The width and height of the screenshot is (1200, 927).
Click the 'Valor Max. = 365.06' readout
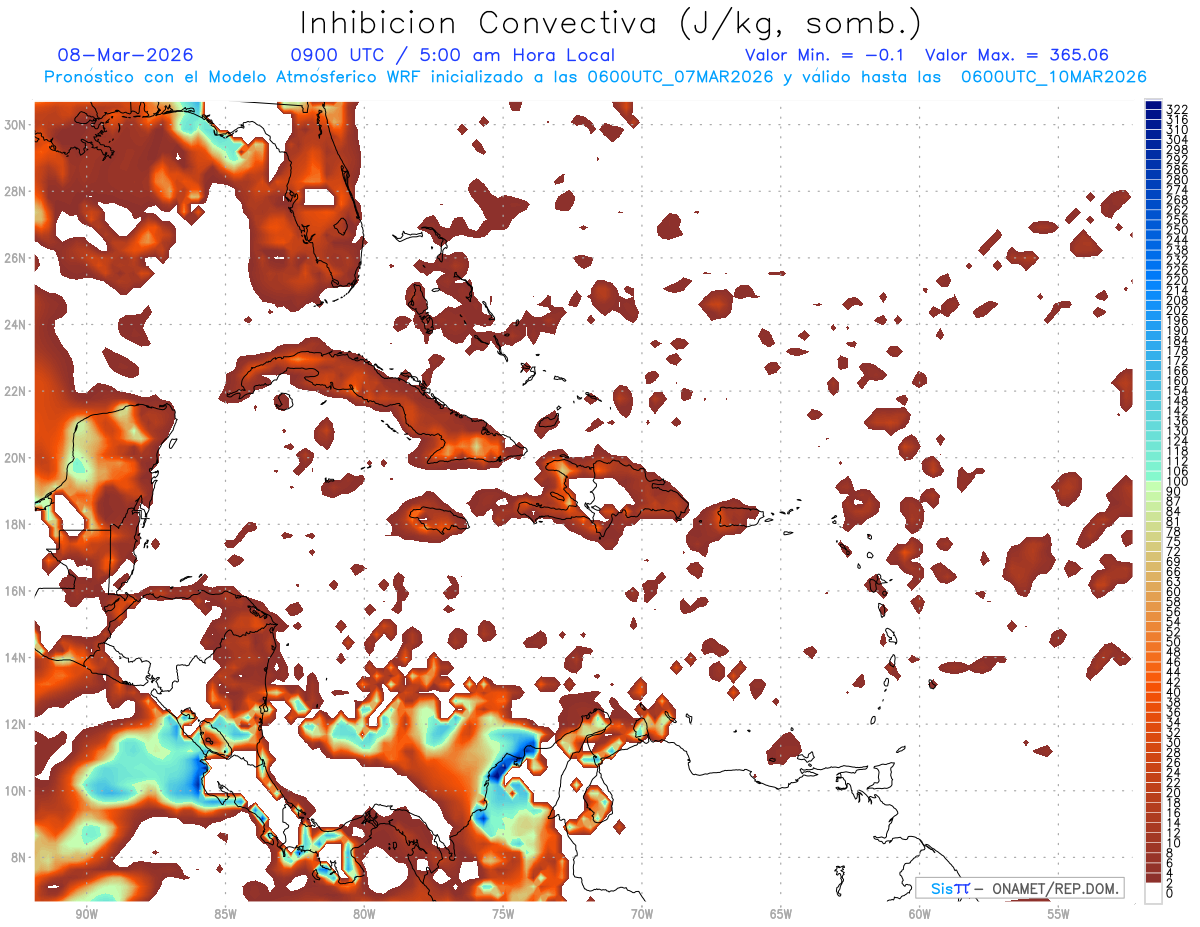1016,55
